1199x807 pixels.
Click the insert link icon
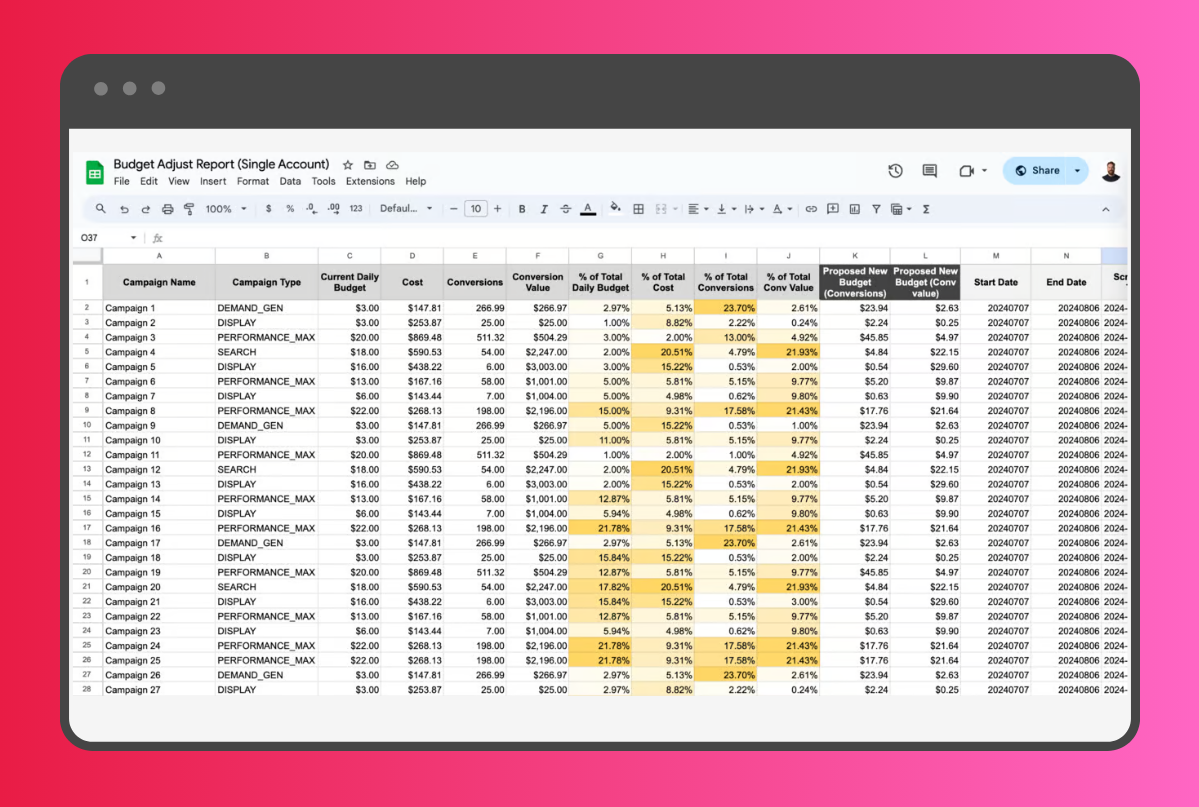coord(811,209)
